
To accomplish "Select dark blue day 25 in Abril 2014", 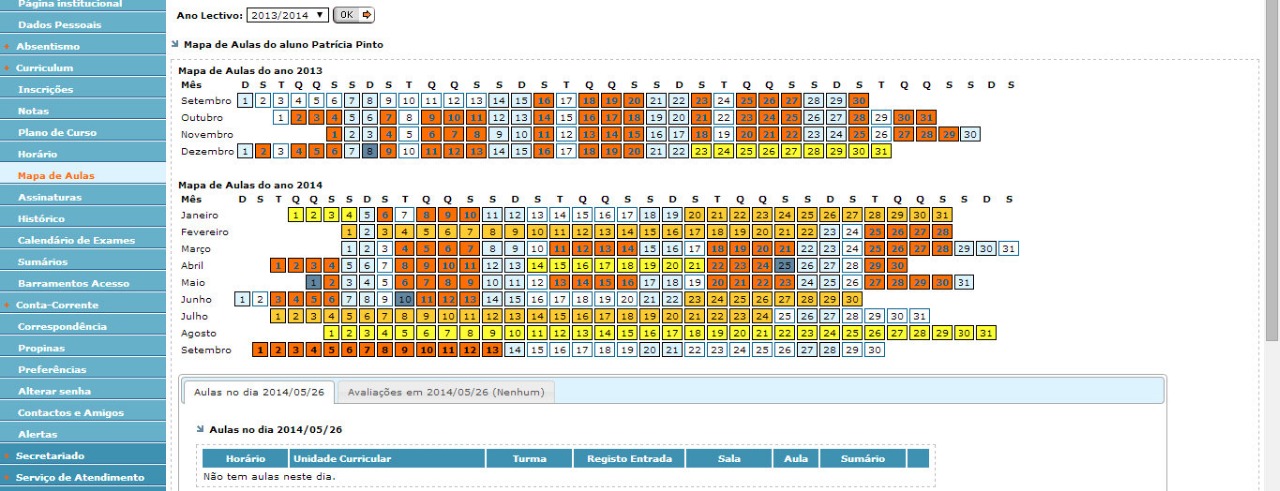I will (785, 265).
